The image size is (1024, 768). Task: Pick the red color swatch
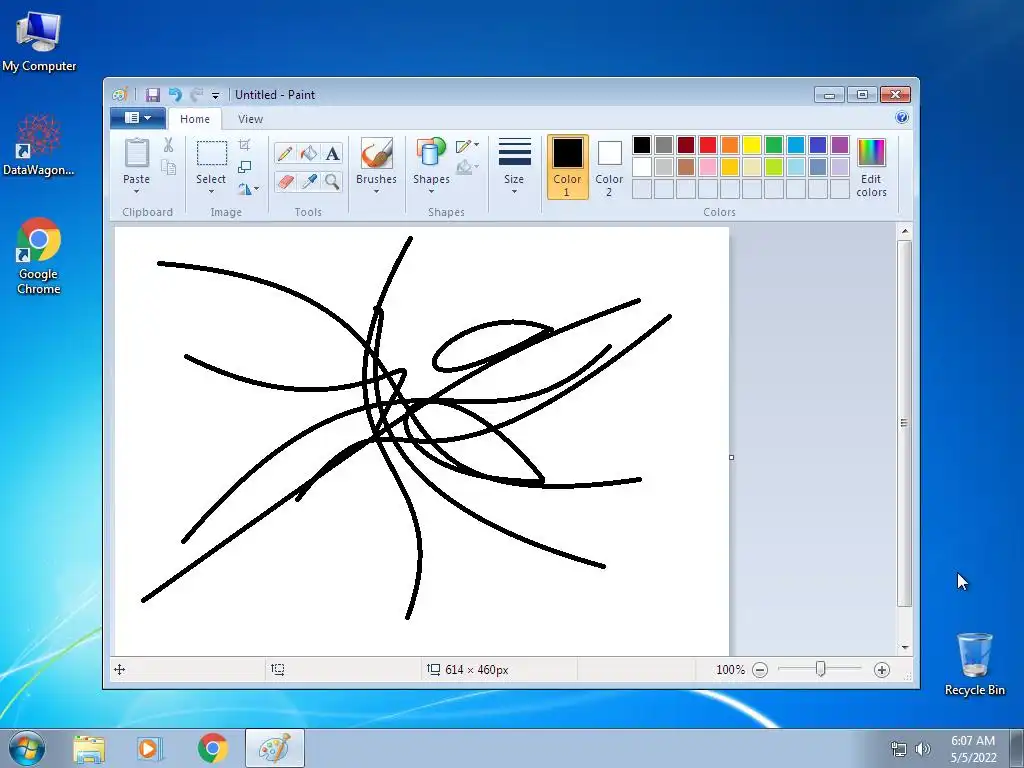[708, 145]
